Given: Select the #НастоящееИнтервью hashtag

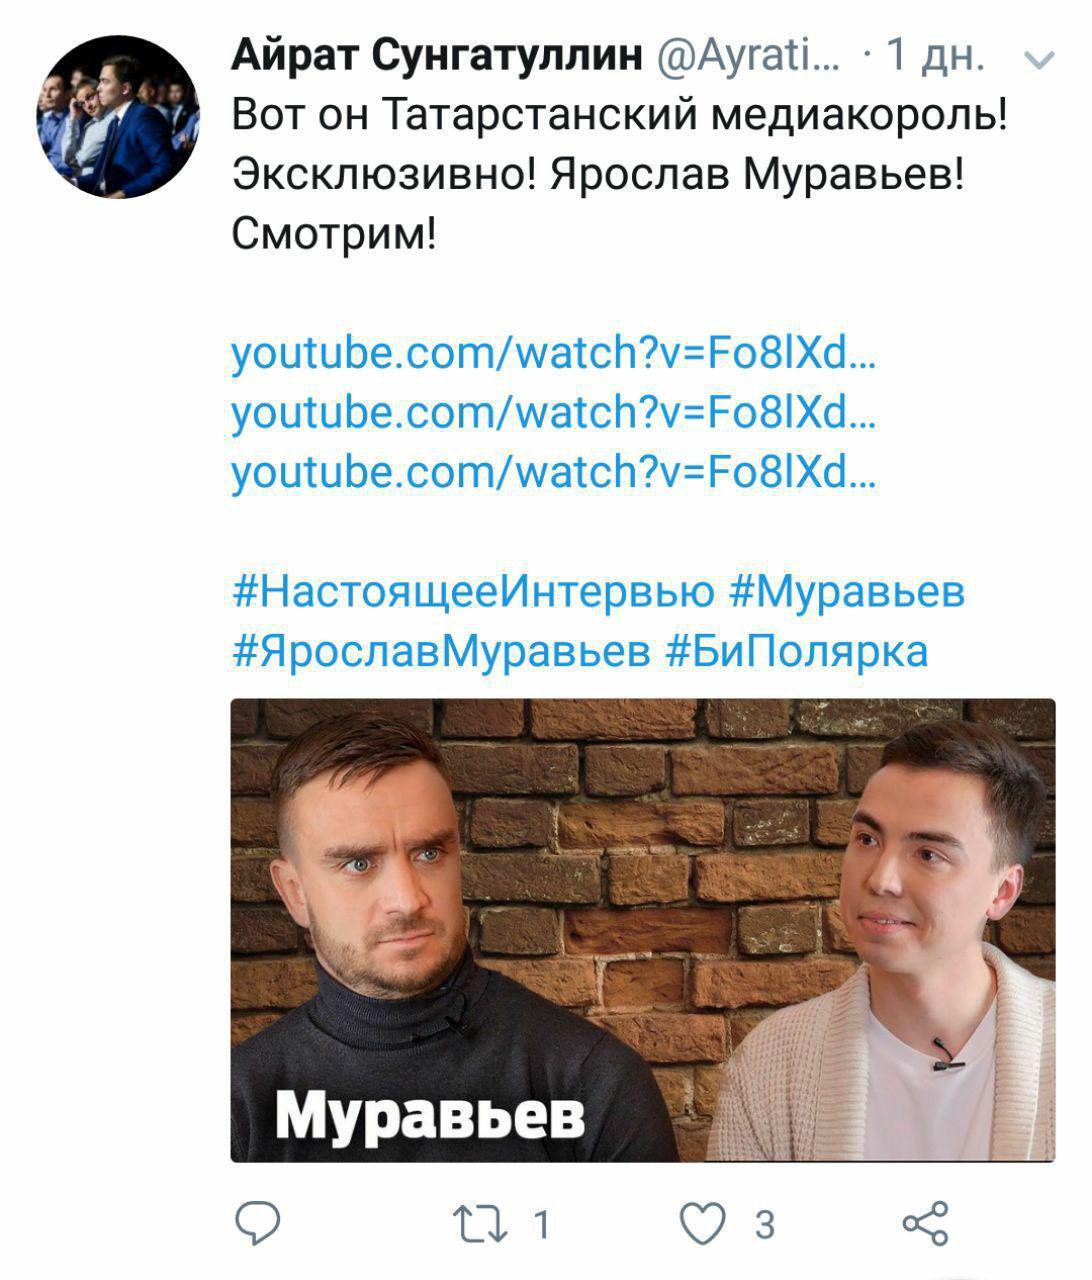Looking at the screenshot, I should coord(473,592).
